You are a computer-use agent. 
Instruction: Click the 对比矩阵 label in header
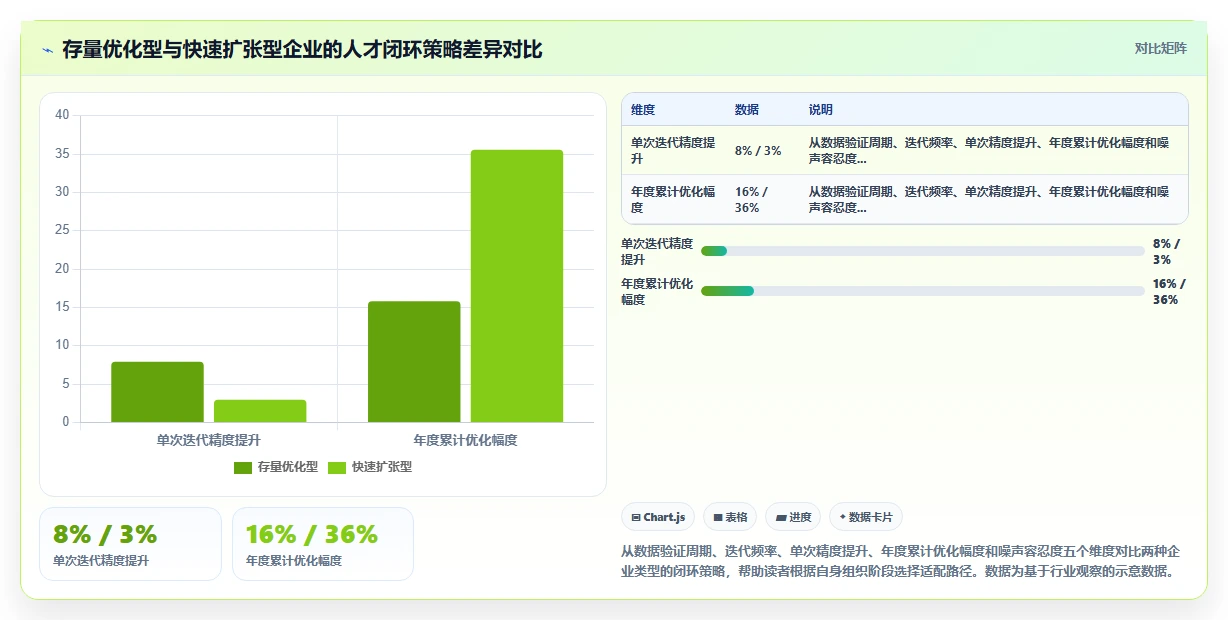coord(1161,48)
